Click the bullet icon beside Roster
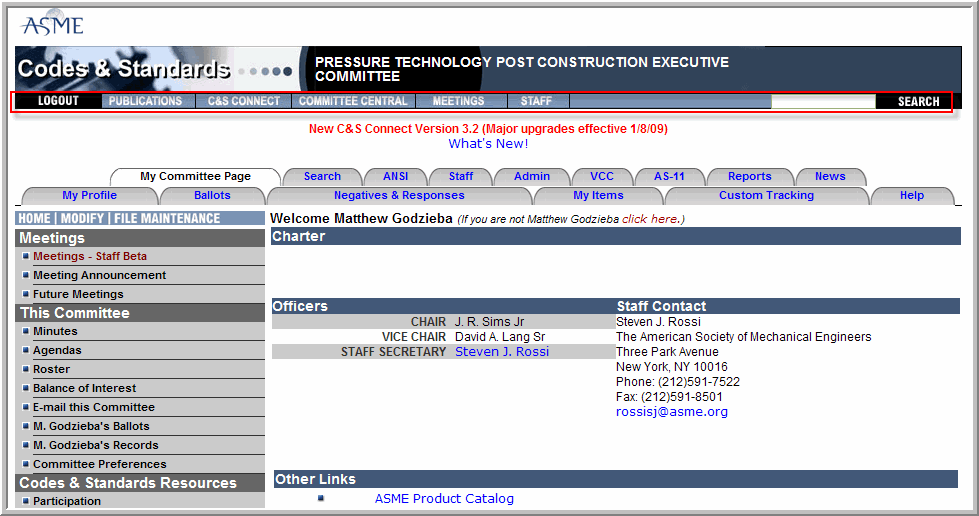This screenshot has height=516, width=979. pos(26,369)
